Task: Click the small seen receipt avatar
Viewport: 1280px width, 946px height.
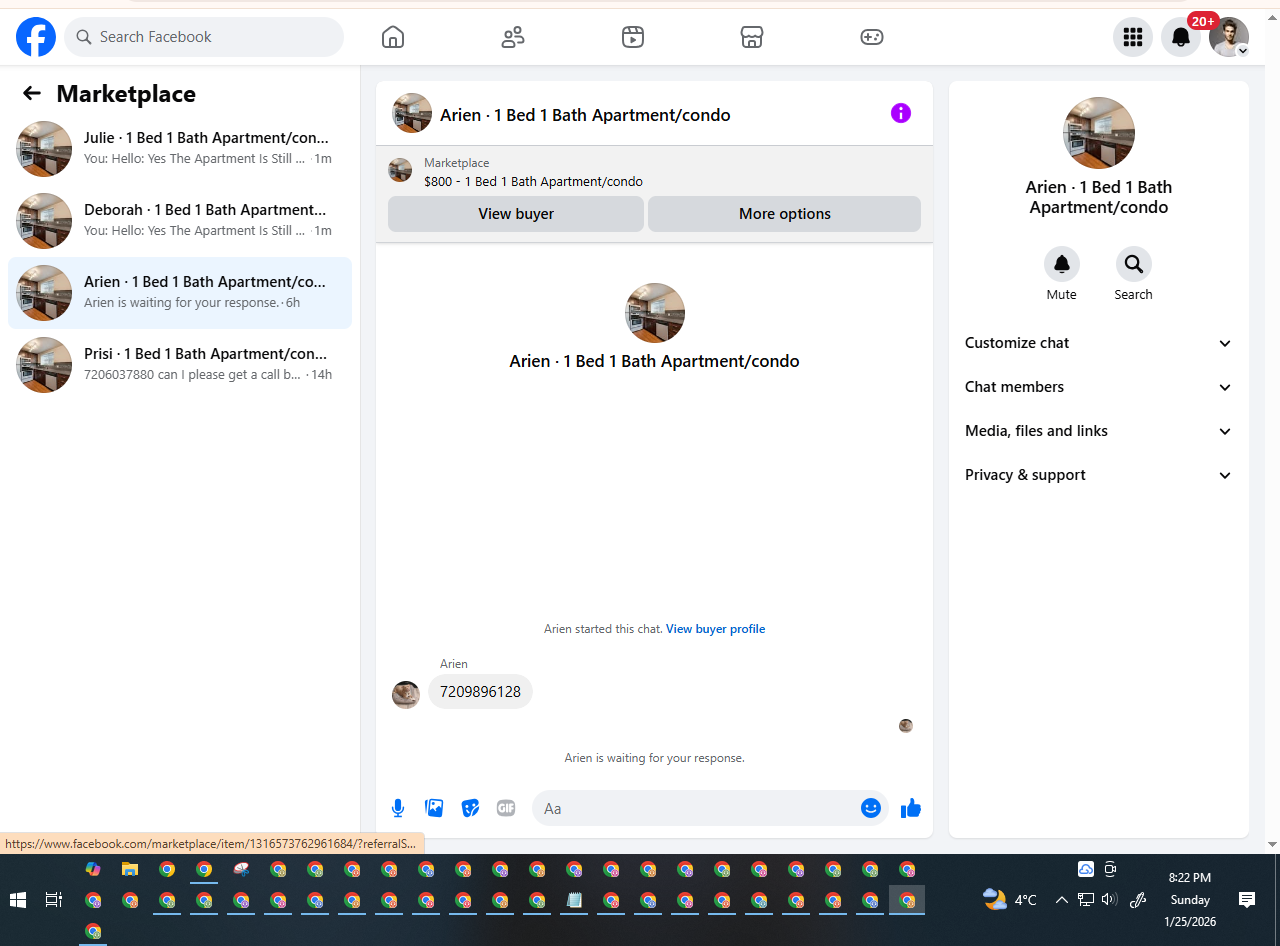Action: tap(906, 726)
